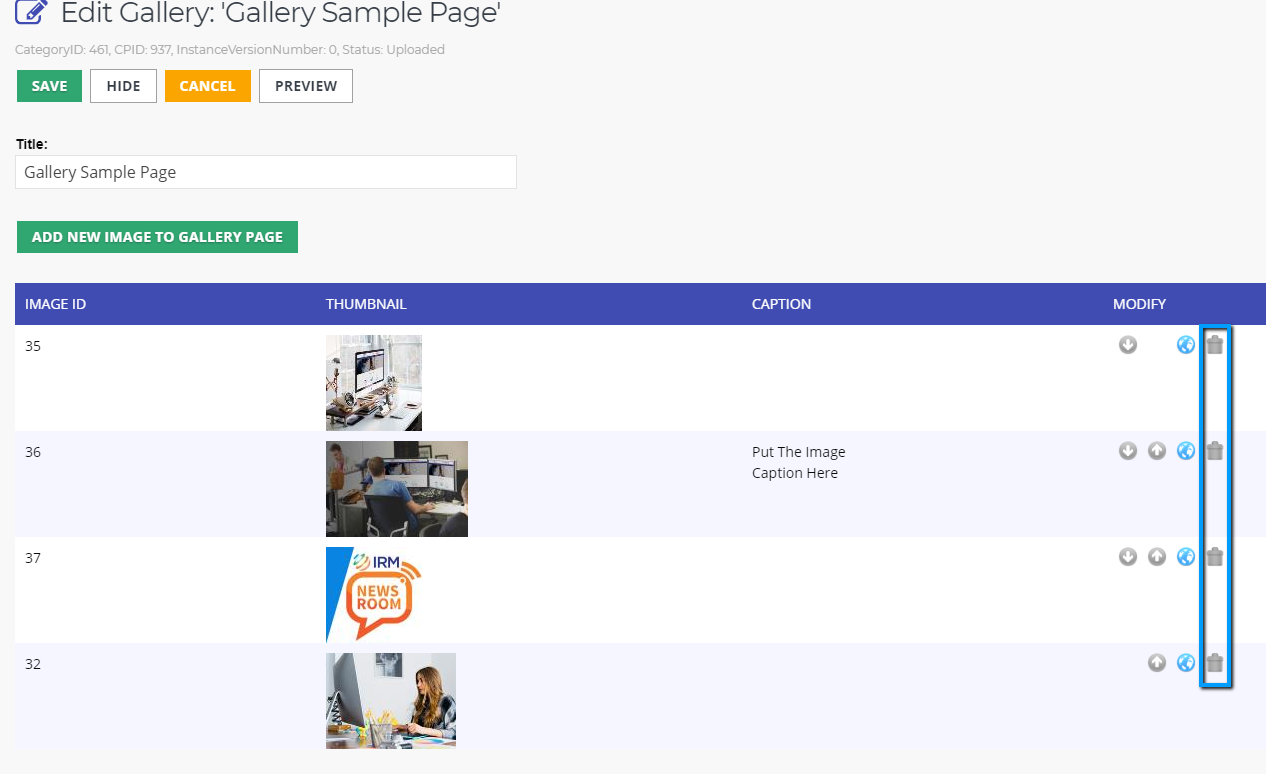
Task: Click Add New Image To Gallery Page
Action: (157, 237)
